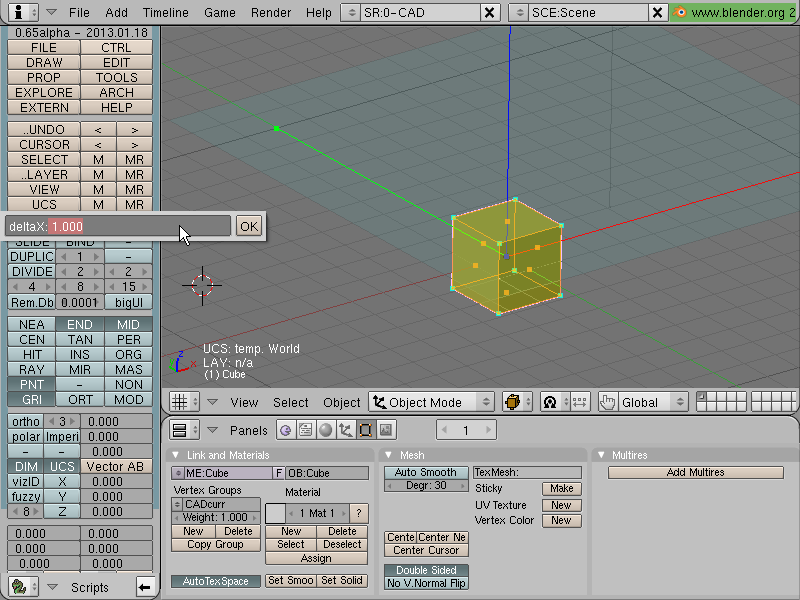Open the Timeline menu
Viewport: 800px width, 600px height.
click(165, 12)
